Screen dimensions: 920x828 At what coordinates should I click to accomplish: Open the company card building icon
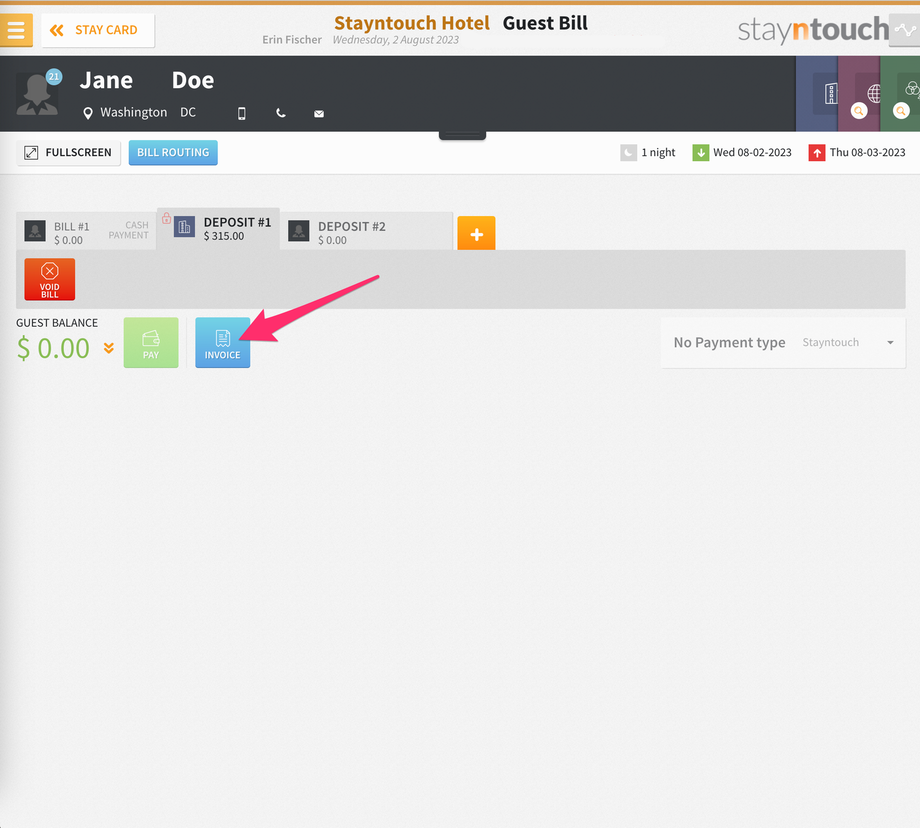831,93
